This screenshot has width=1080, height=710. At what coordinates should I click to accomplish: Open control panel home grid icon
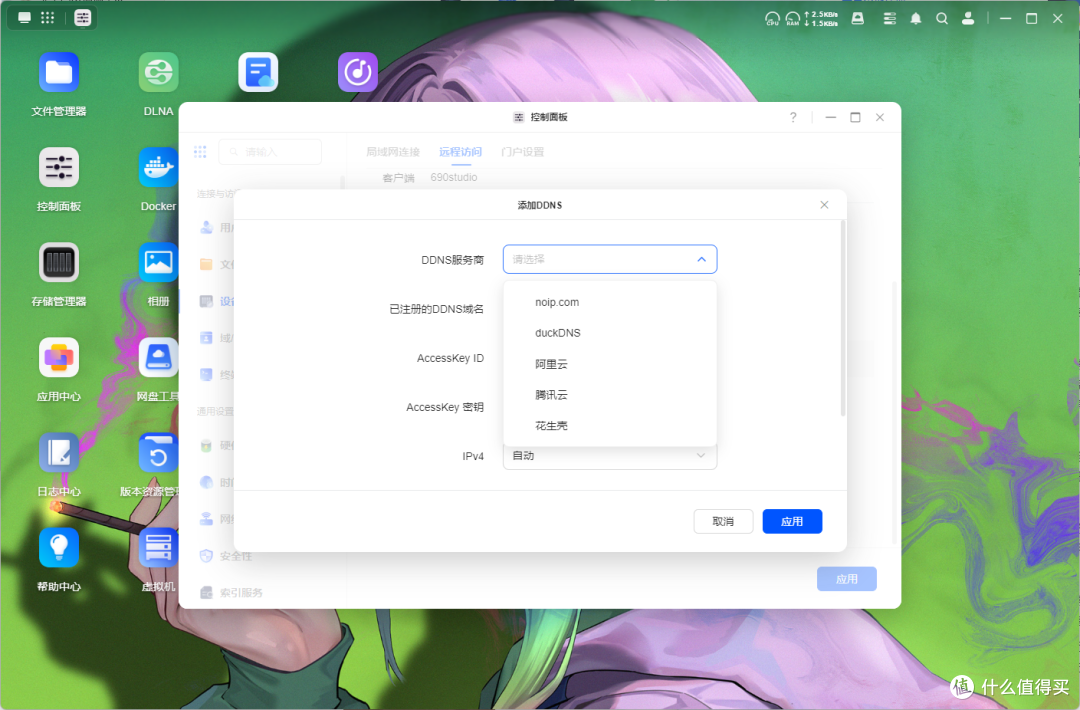tap(200, 152)
